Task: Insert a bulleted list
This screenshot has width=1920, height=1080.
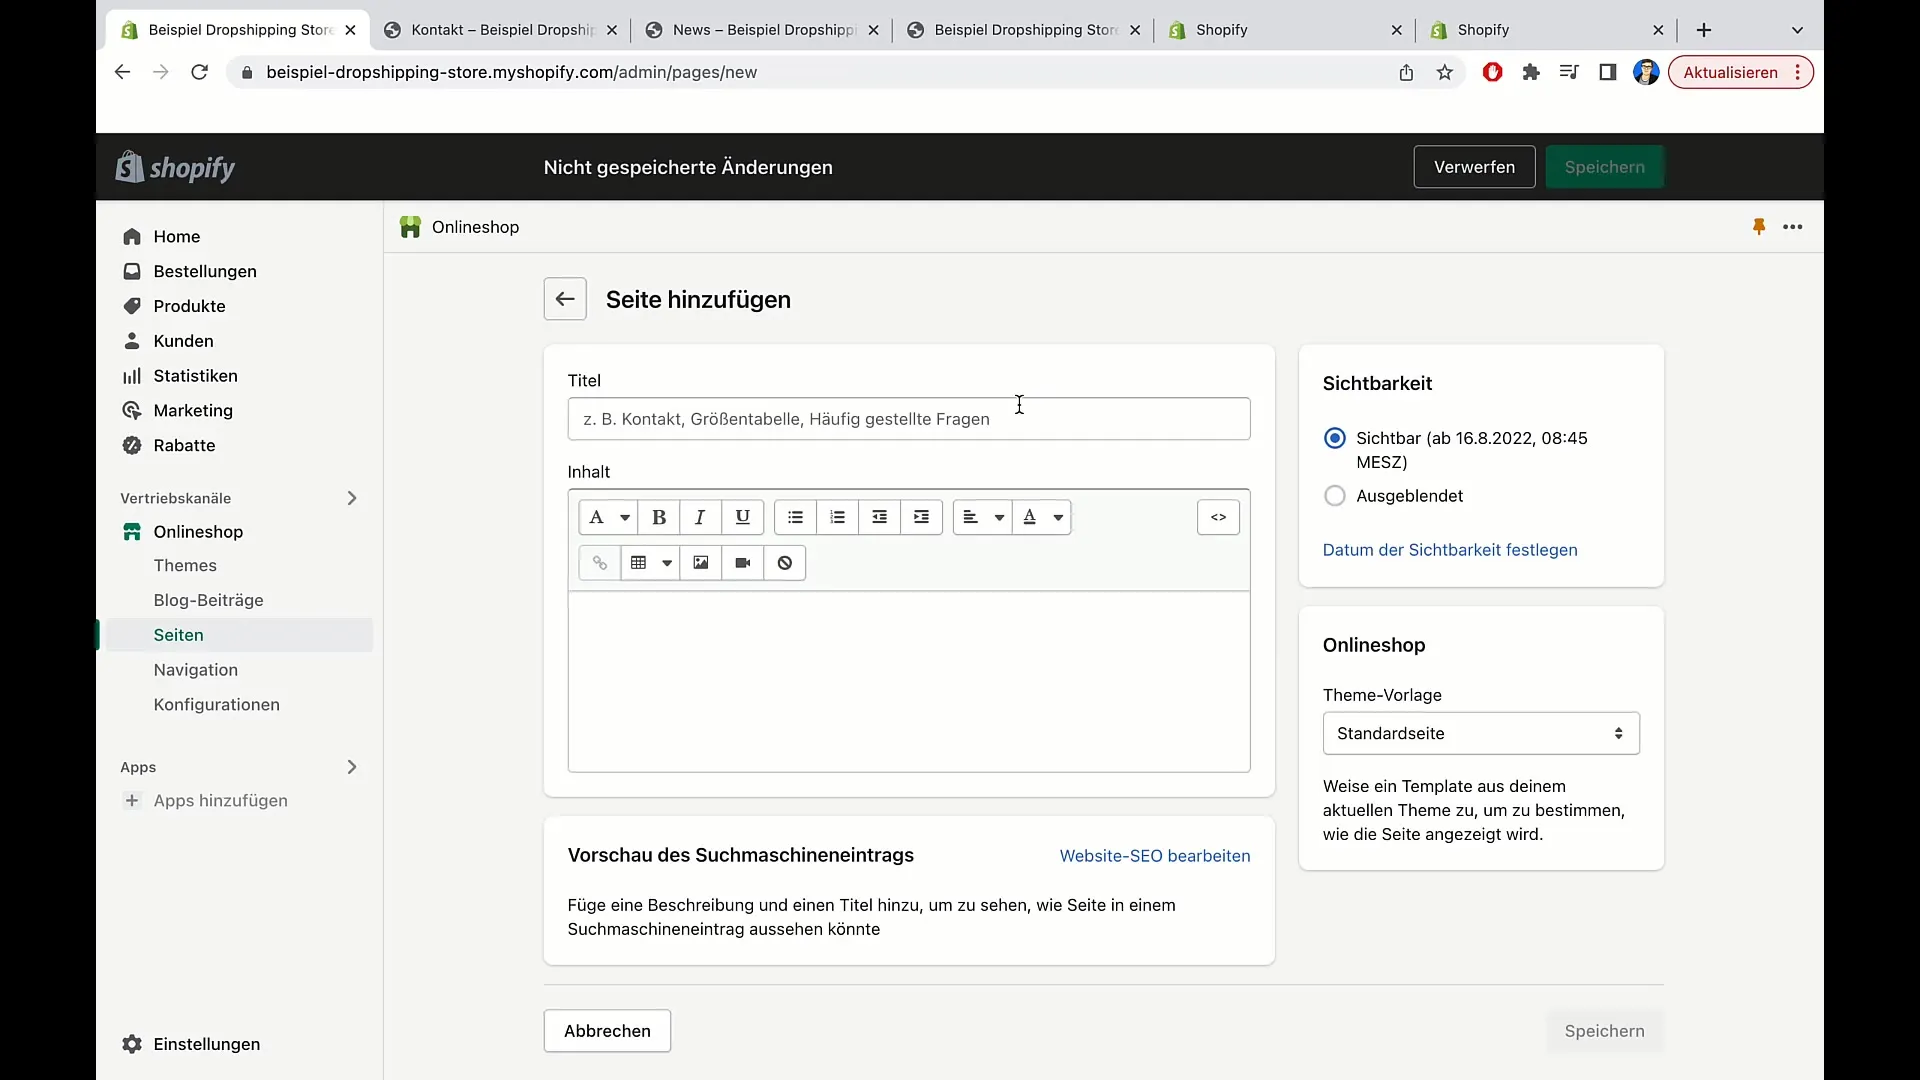Action: click(795, 517)
